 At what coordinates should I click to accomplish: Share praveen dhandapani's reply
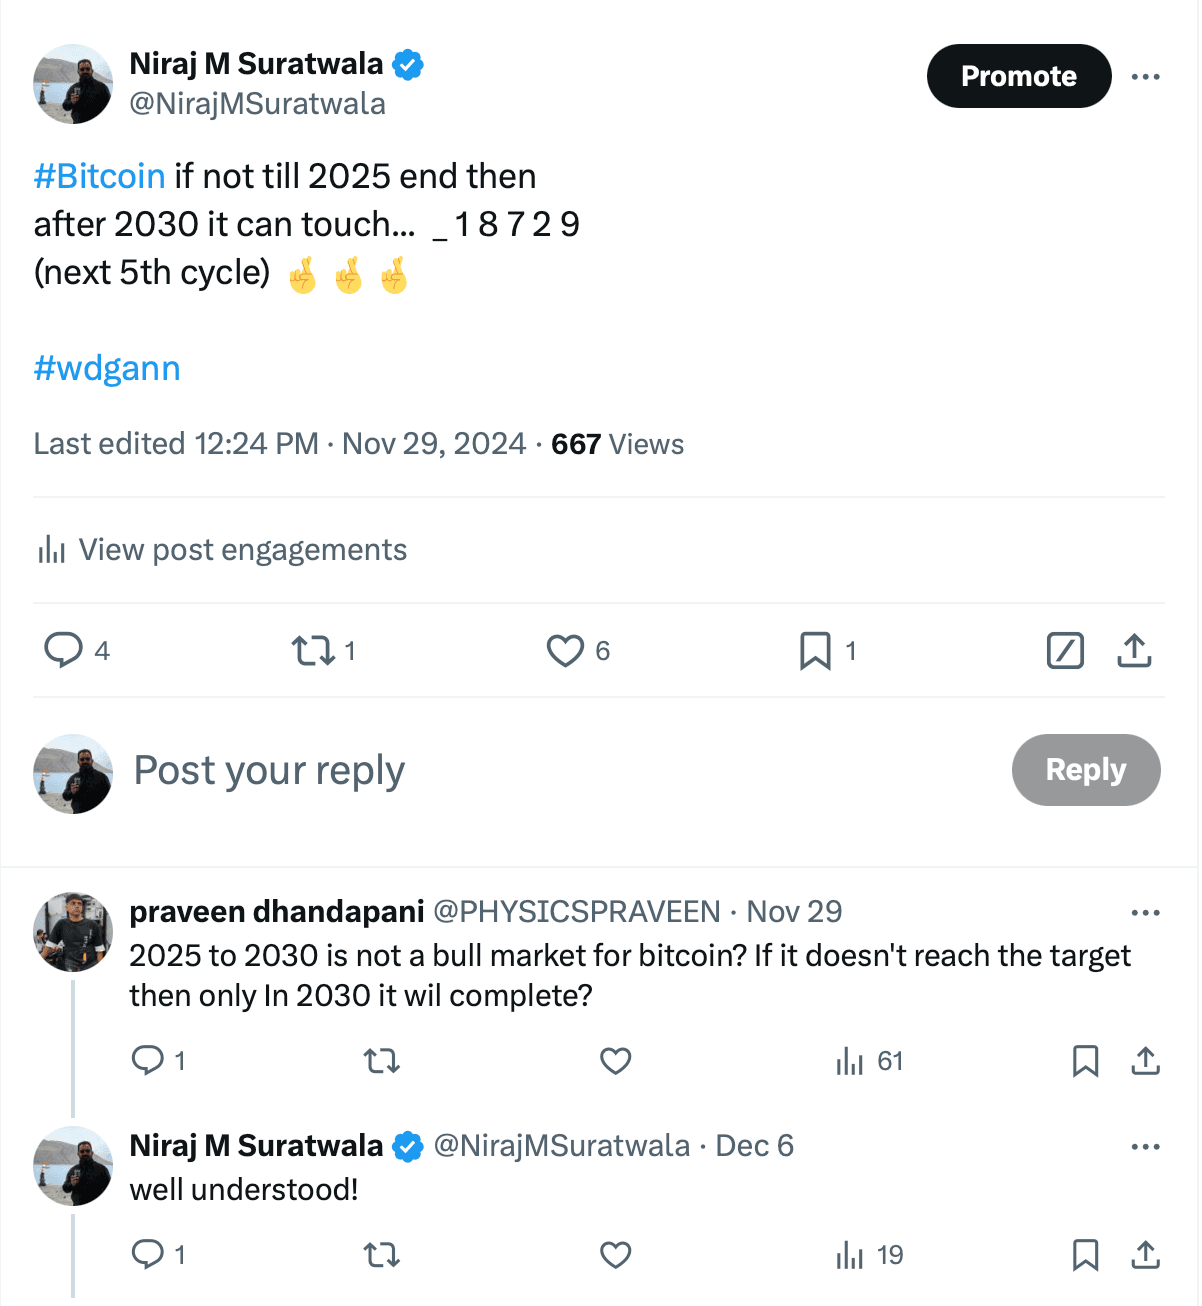coord(1146,1062)
